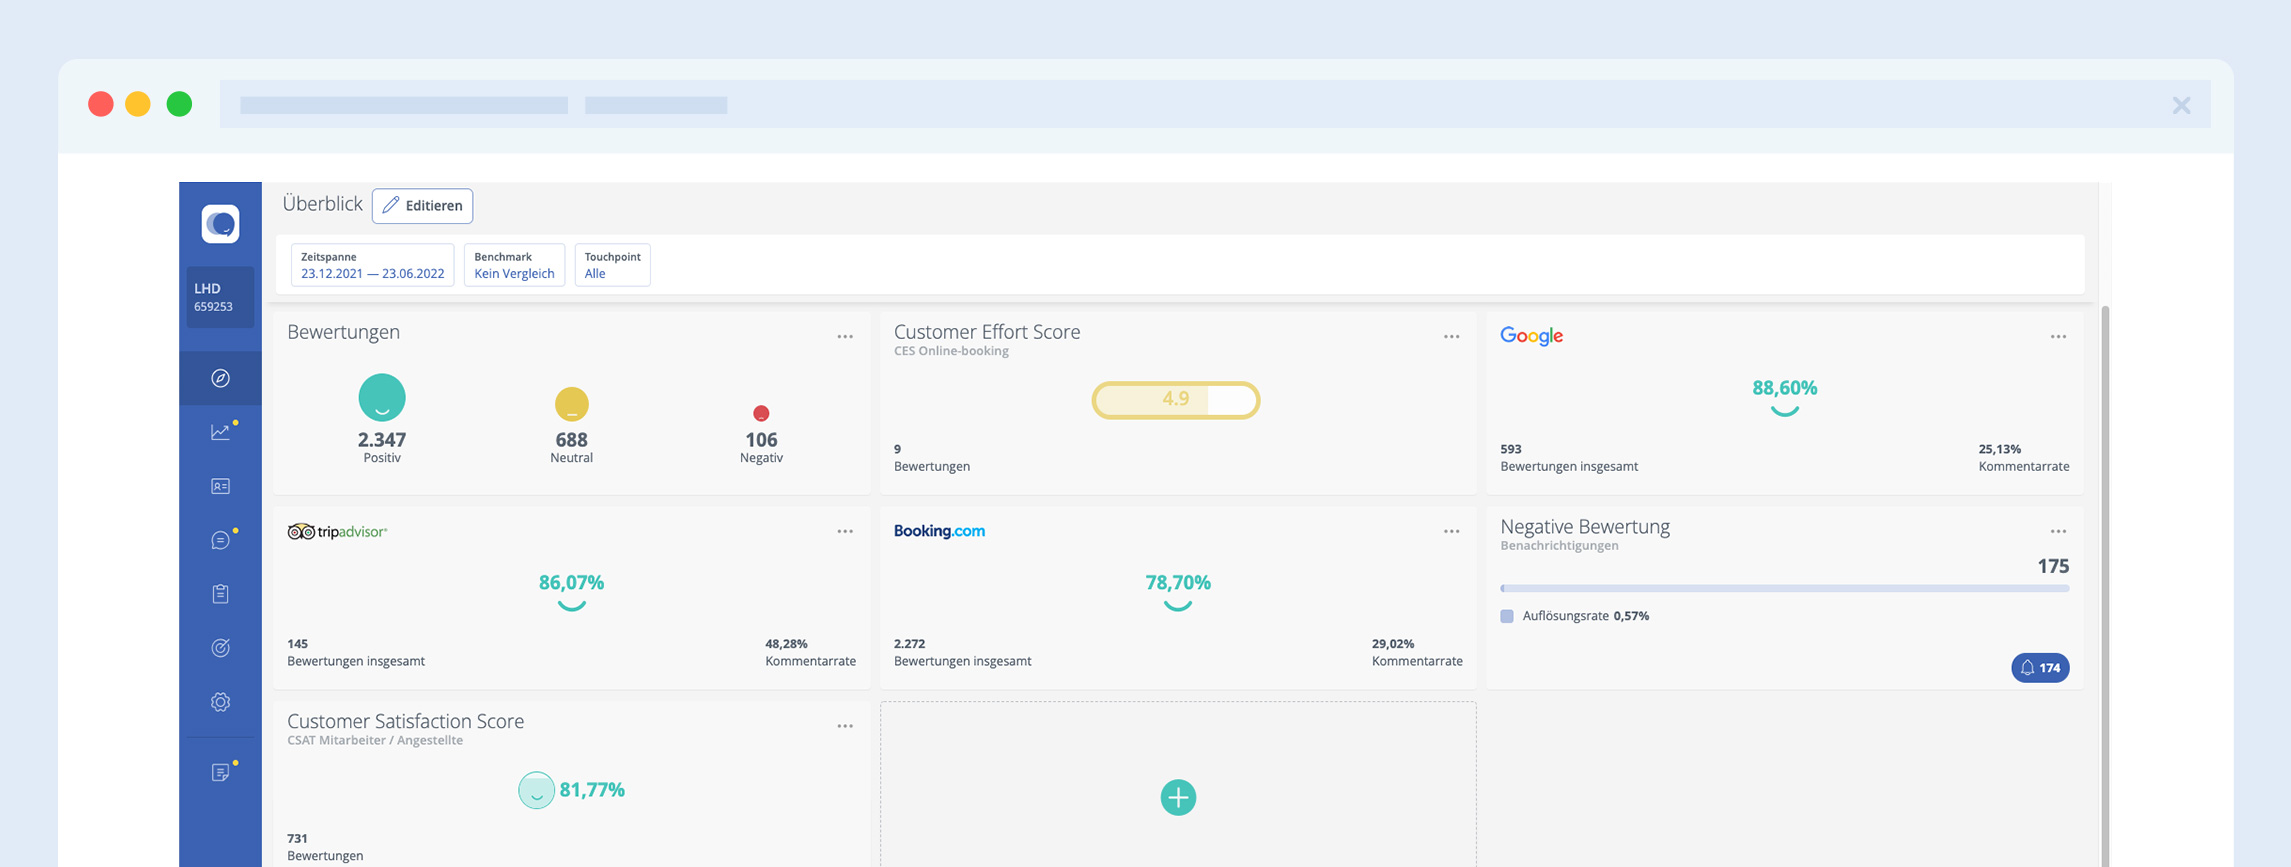The height and width of the screenshot is (867, 2291).
Task: Click the Editieren button
Action: (x=422, y=206)
